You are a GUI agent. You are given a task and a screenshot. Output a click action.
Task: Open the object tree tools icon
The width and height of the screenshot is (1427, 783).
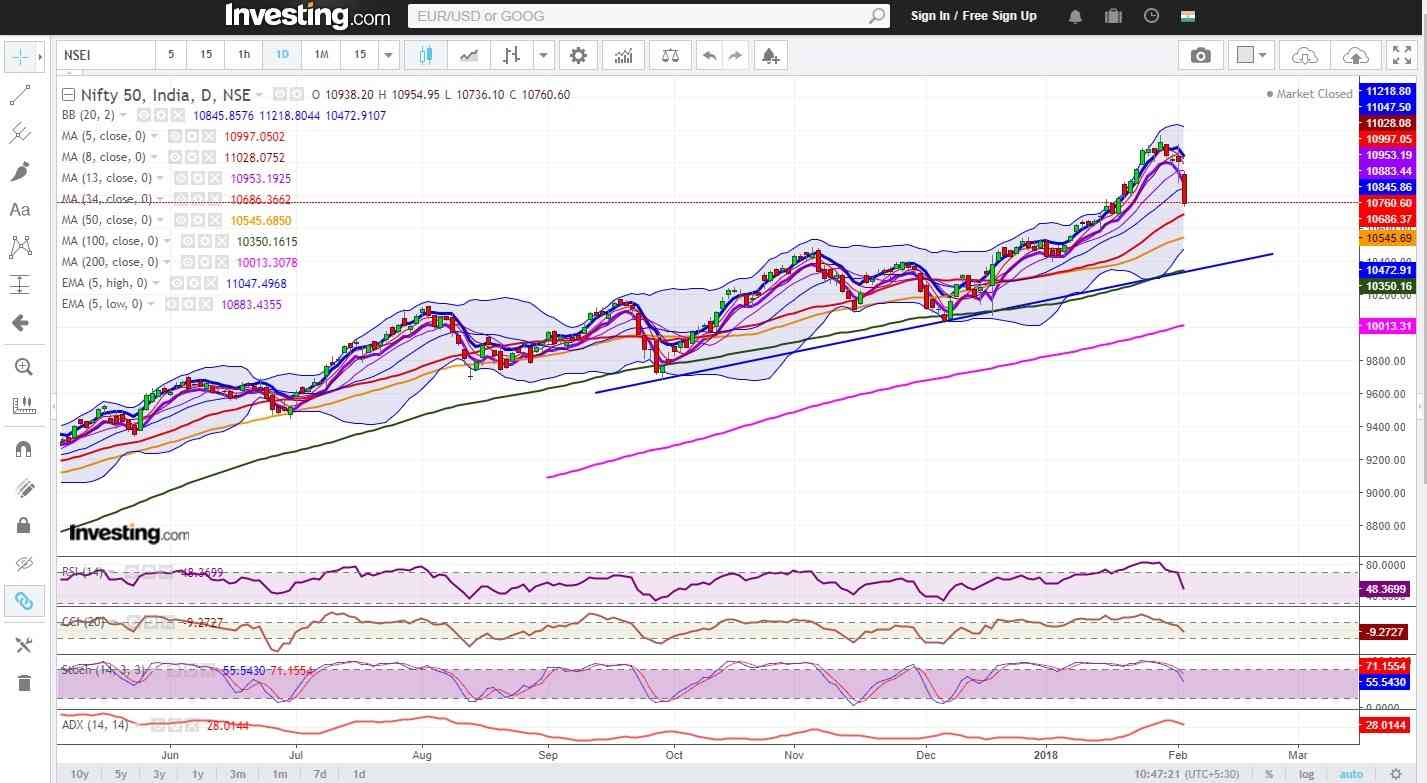click(x=22, y=645)
